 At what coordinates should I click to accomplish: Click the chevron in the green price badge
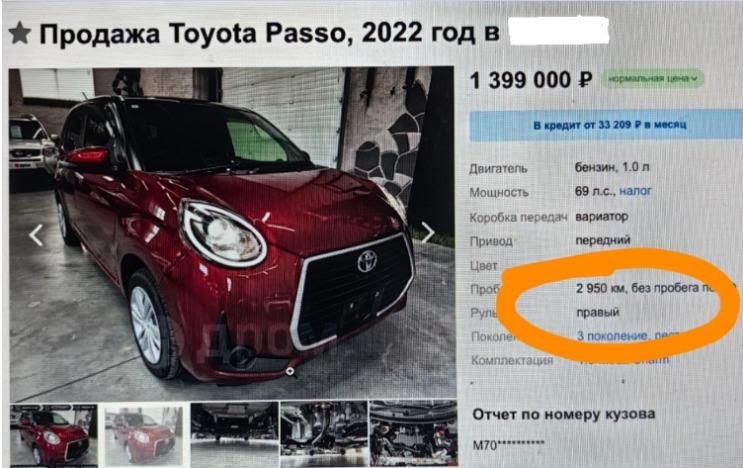pos(694,79)
